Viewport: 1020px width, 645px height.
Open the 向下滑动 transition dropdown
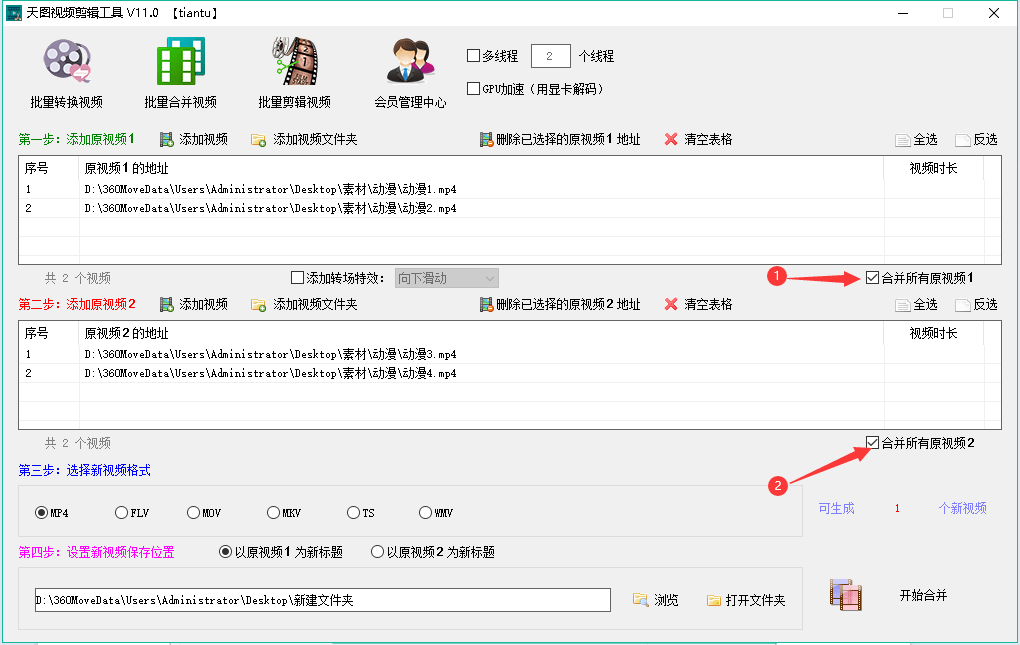(446, 278)
